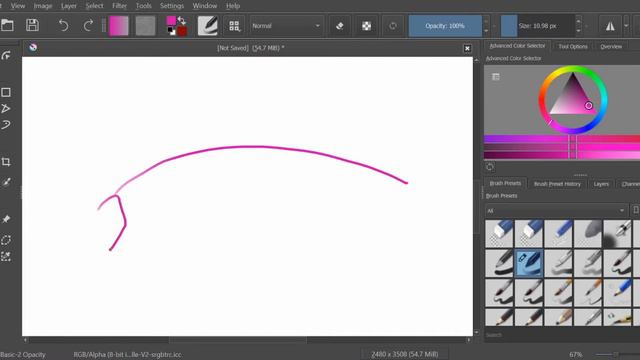Open the Tools menu

tap(143, 6)
